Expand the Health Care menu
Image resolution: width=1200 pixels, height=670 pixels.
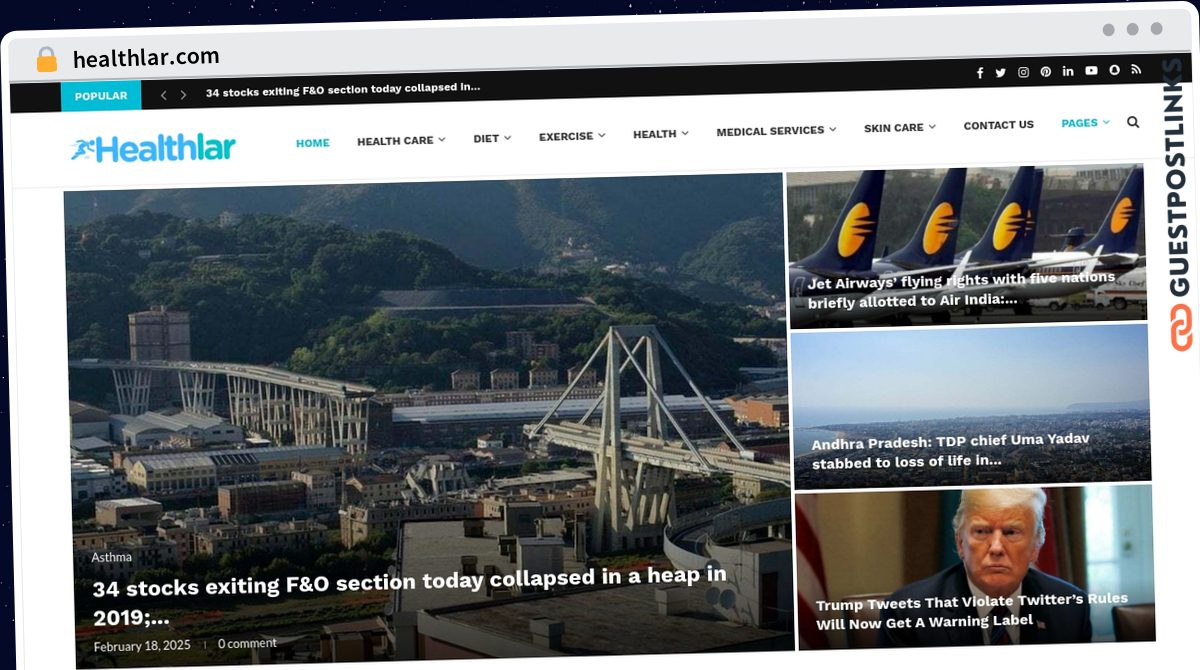click(401, 141)
